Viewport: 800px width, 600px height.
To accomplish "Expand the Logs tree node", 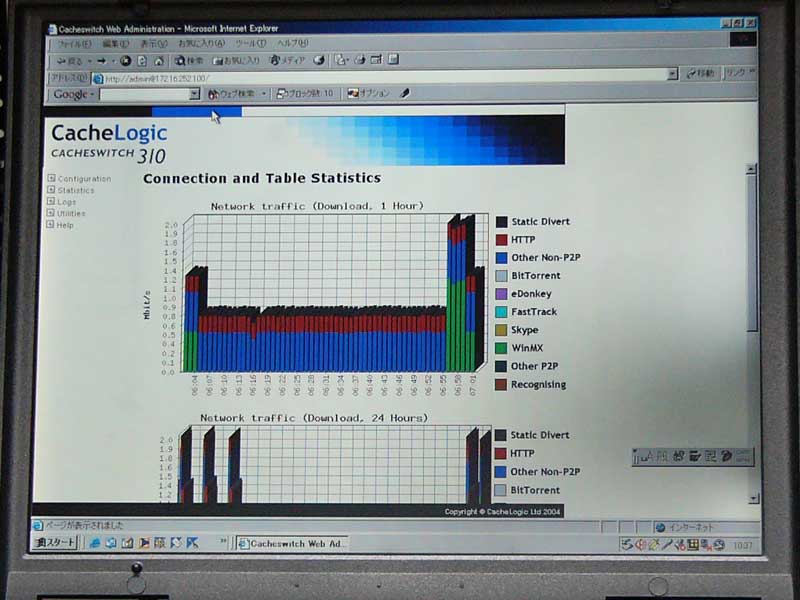I will [51, 202].
